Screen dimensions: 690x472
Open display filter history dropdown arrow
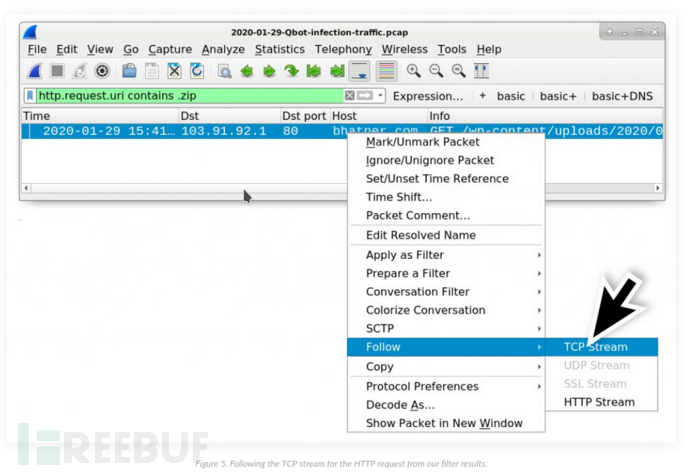379,96
